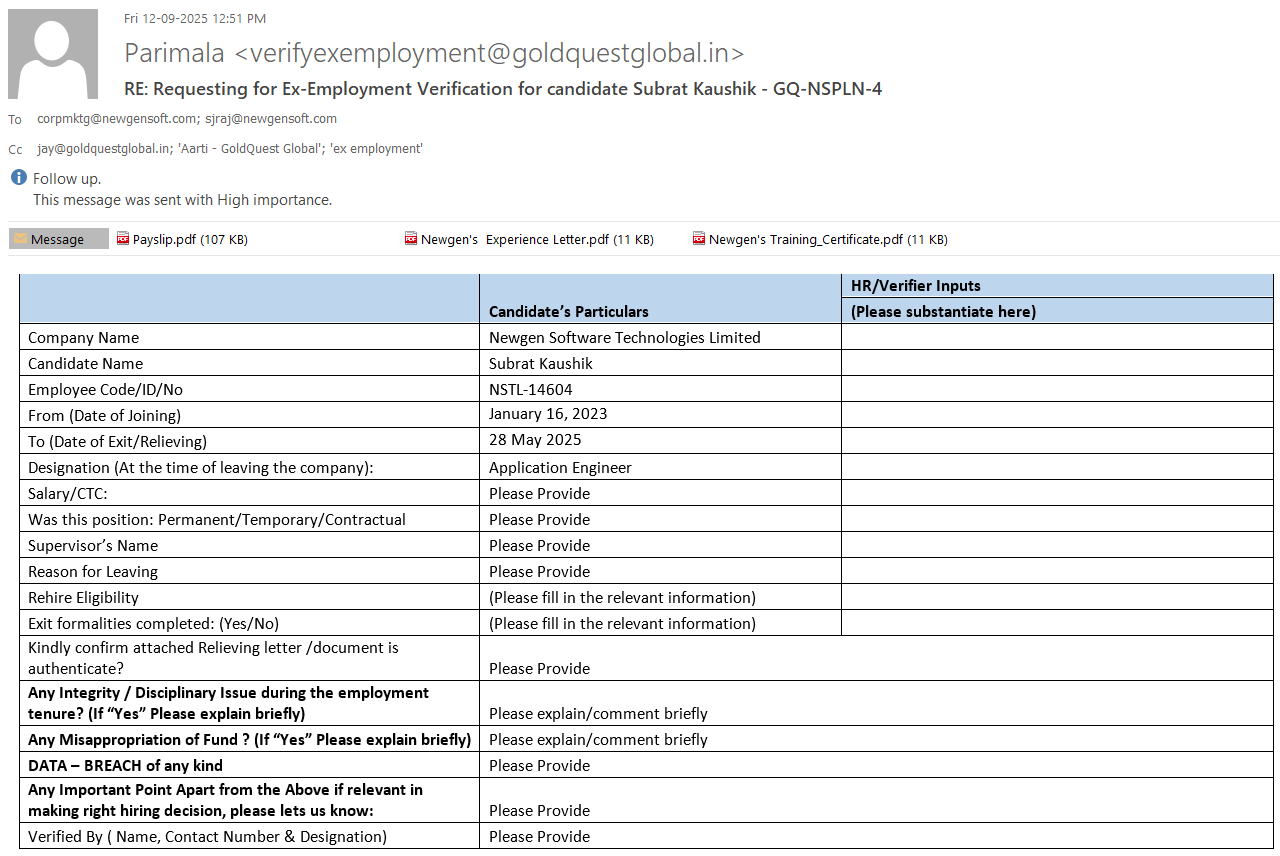This screenshot has height=856, width=1280.
Task: Open Newgen's Experience Letter.pdf attachment
Action: (536, 239)
